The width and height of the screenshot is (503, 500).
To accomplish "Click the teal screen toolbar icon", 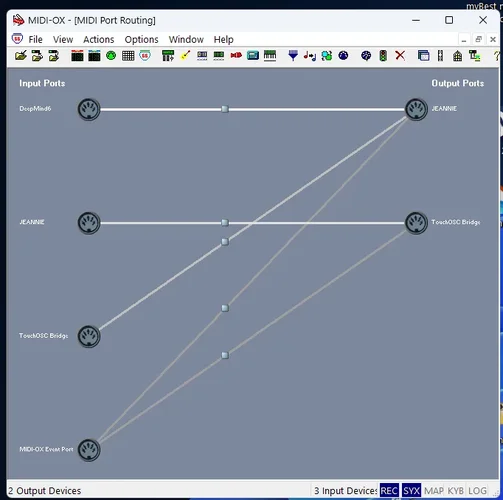I will 253,55.
